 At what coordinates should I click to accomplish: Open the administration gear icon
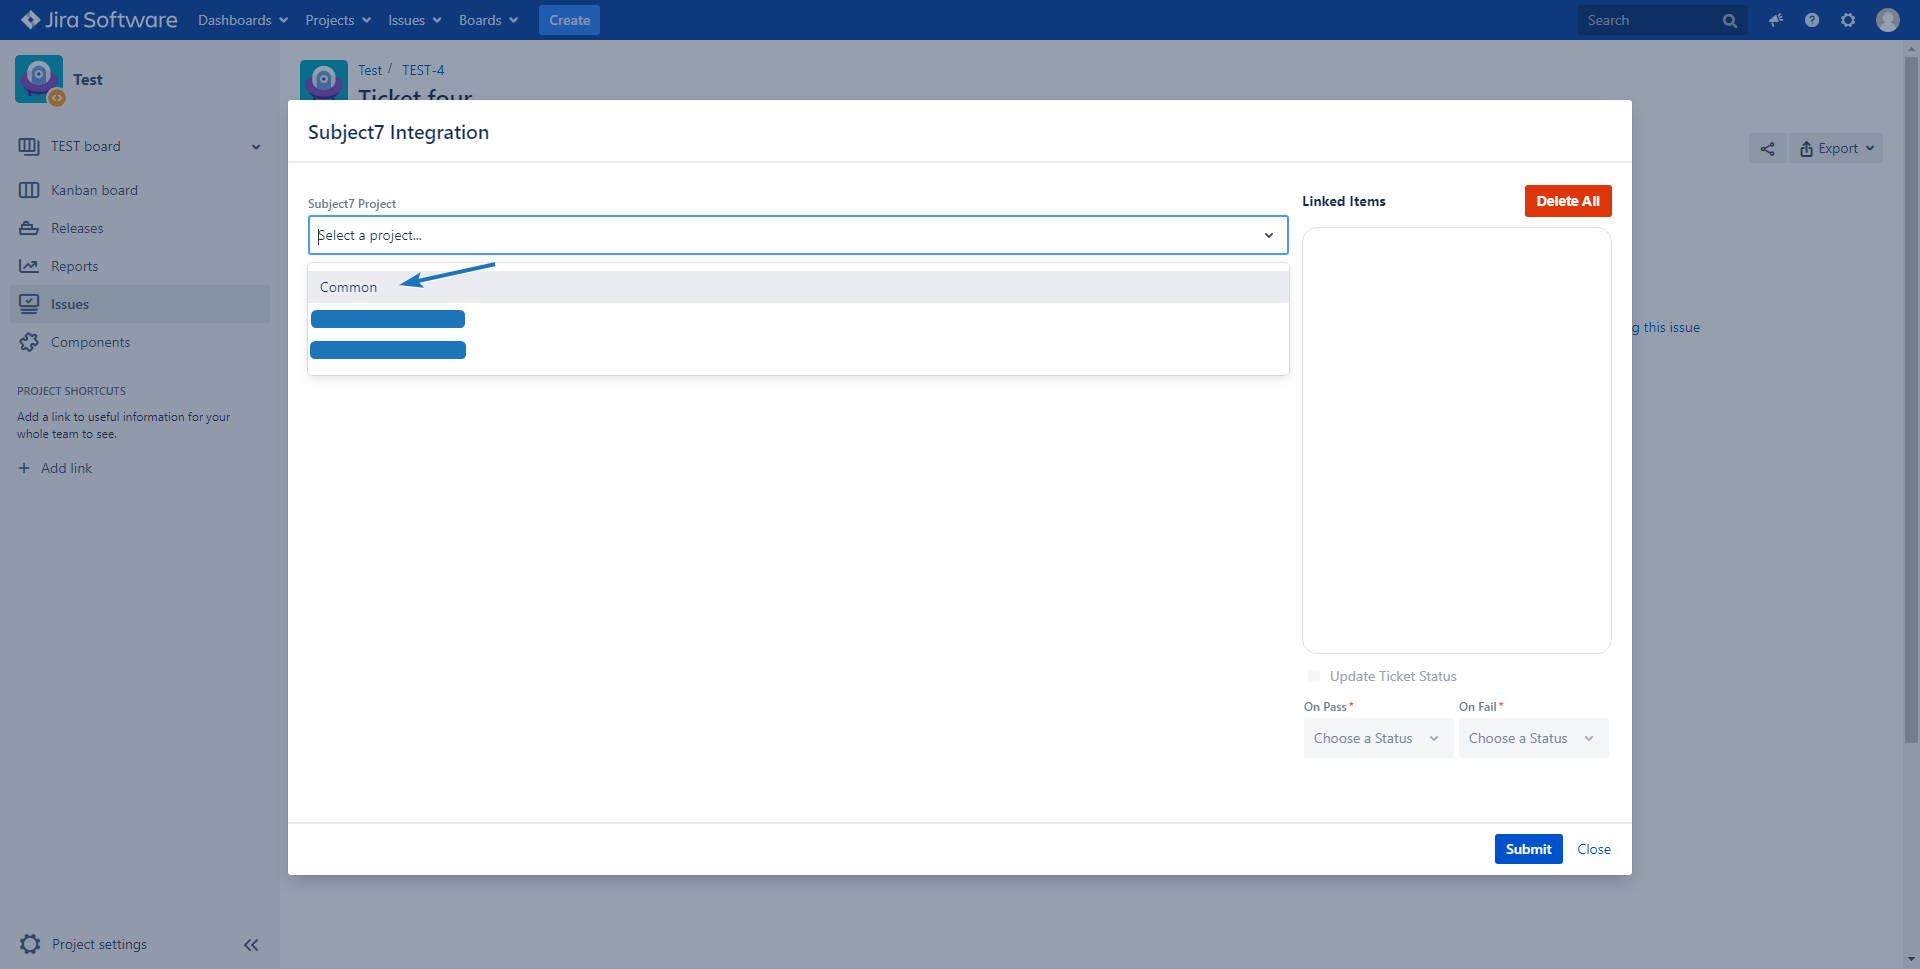tap(1848, 20)
